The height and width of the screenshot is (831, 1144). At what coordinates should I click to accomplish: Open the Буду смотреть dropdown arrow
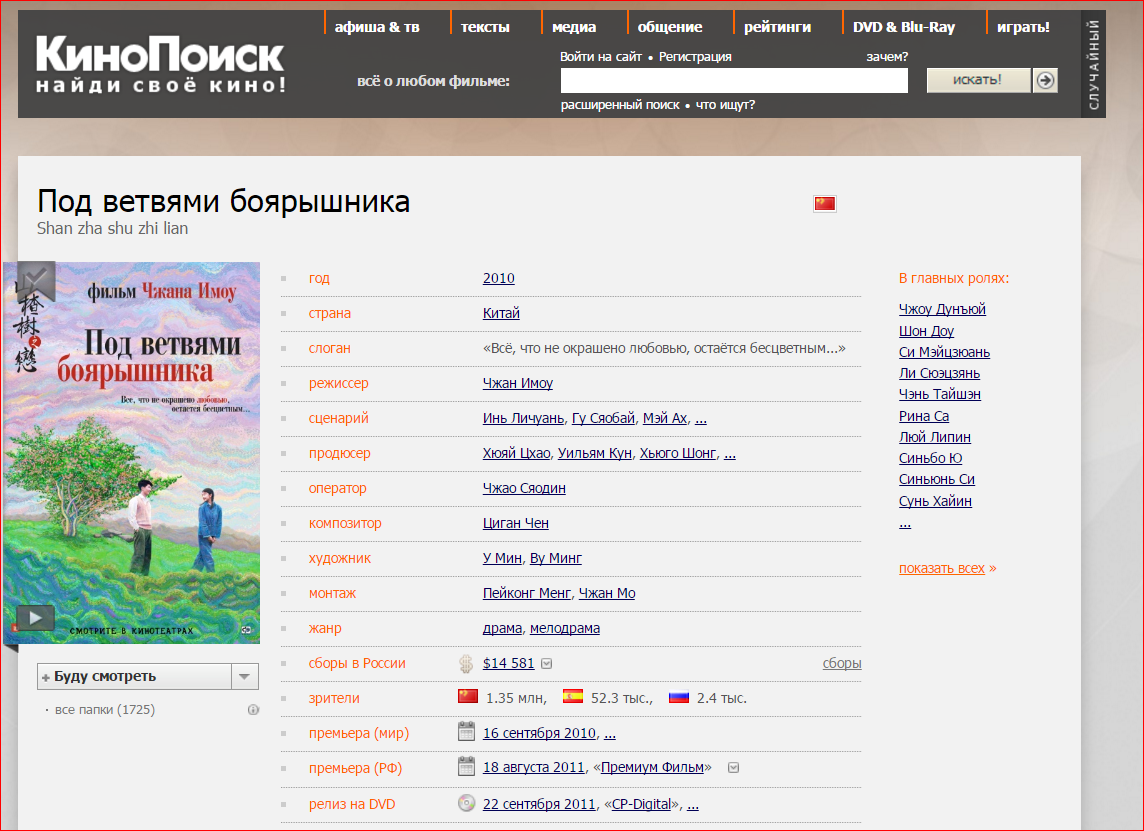(x=245, y=677)
